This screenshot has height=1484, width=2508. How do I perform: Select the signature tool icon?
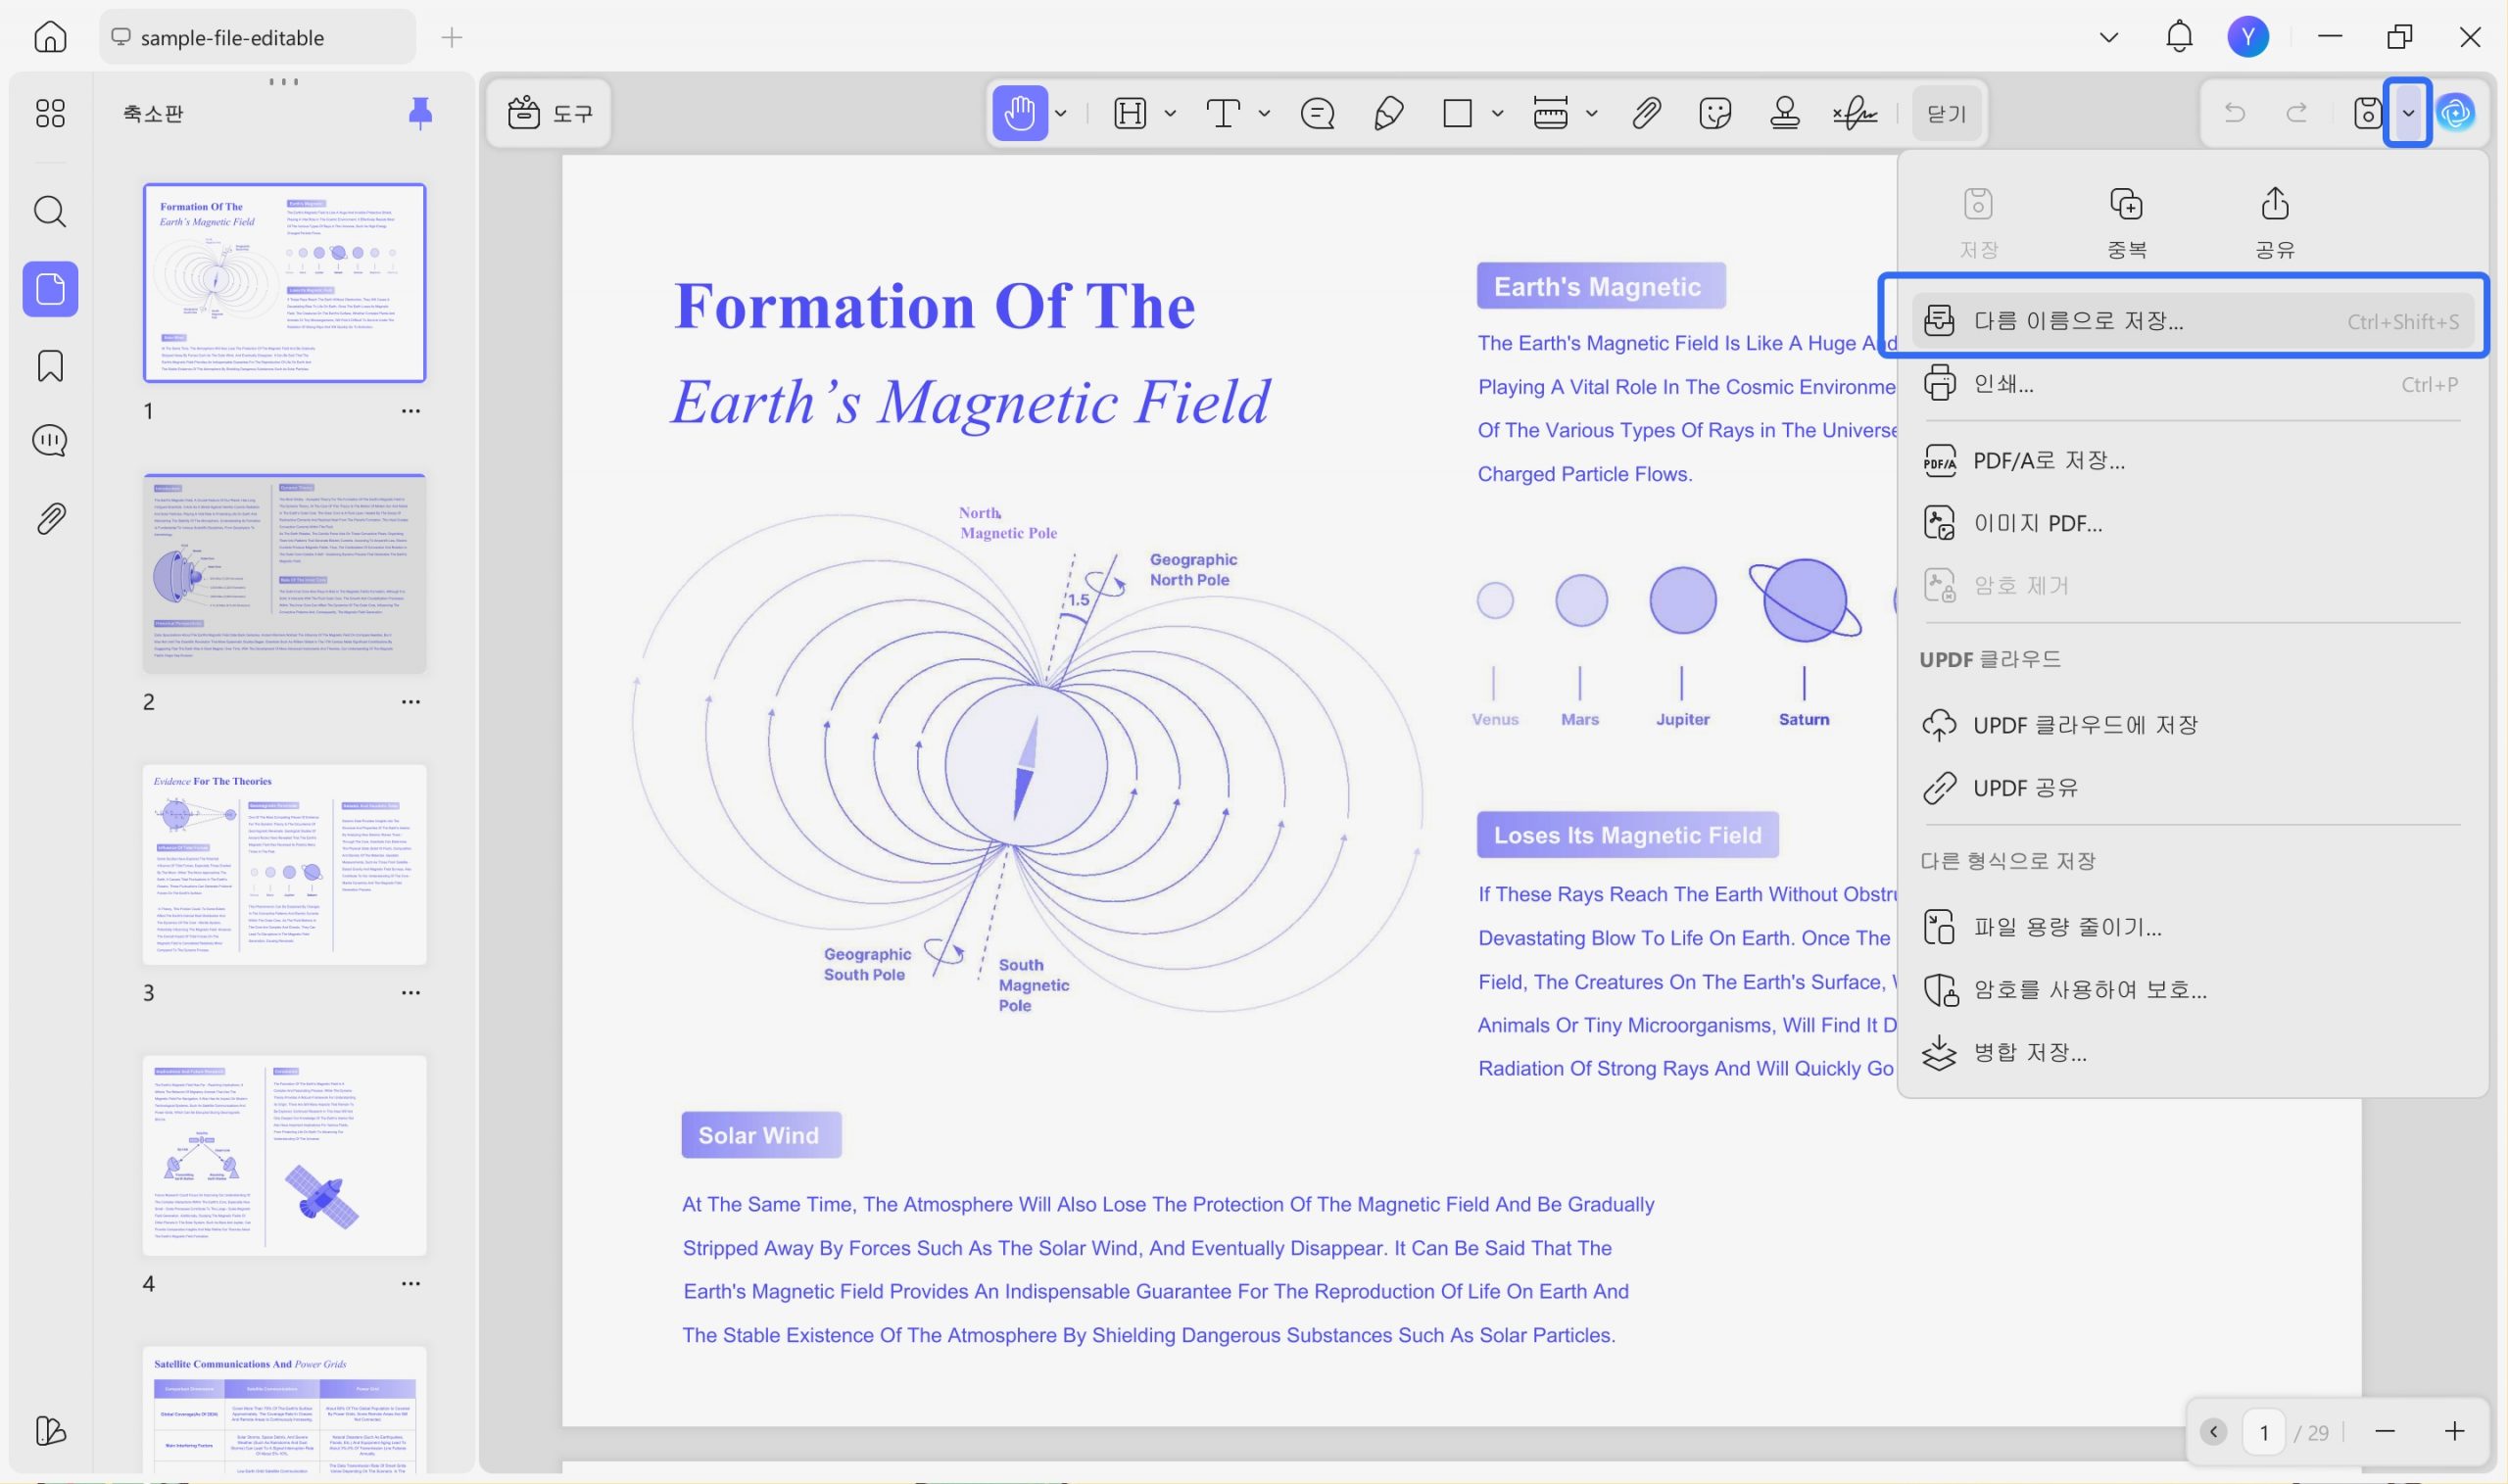1855,113
